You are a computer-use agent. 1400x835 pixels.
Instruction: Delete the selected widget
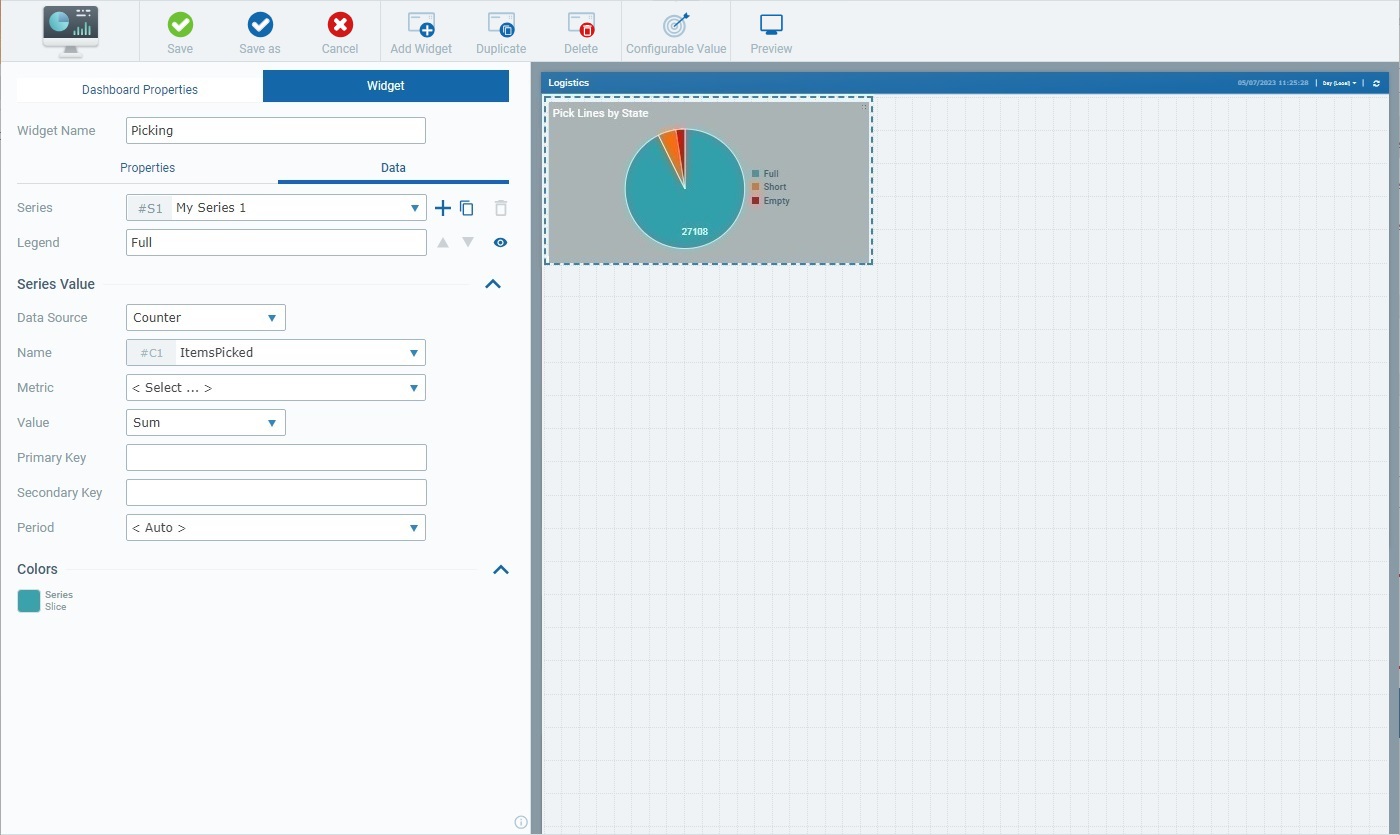point(580,30)
